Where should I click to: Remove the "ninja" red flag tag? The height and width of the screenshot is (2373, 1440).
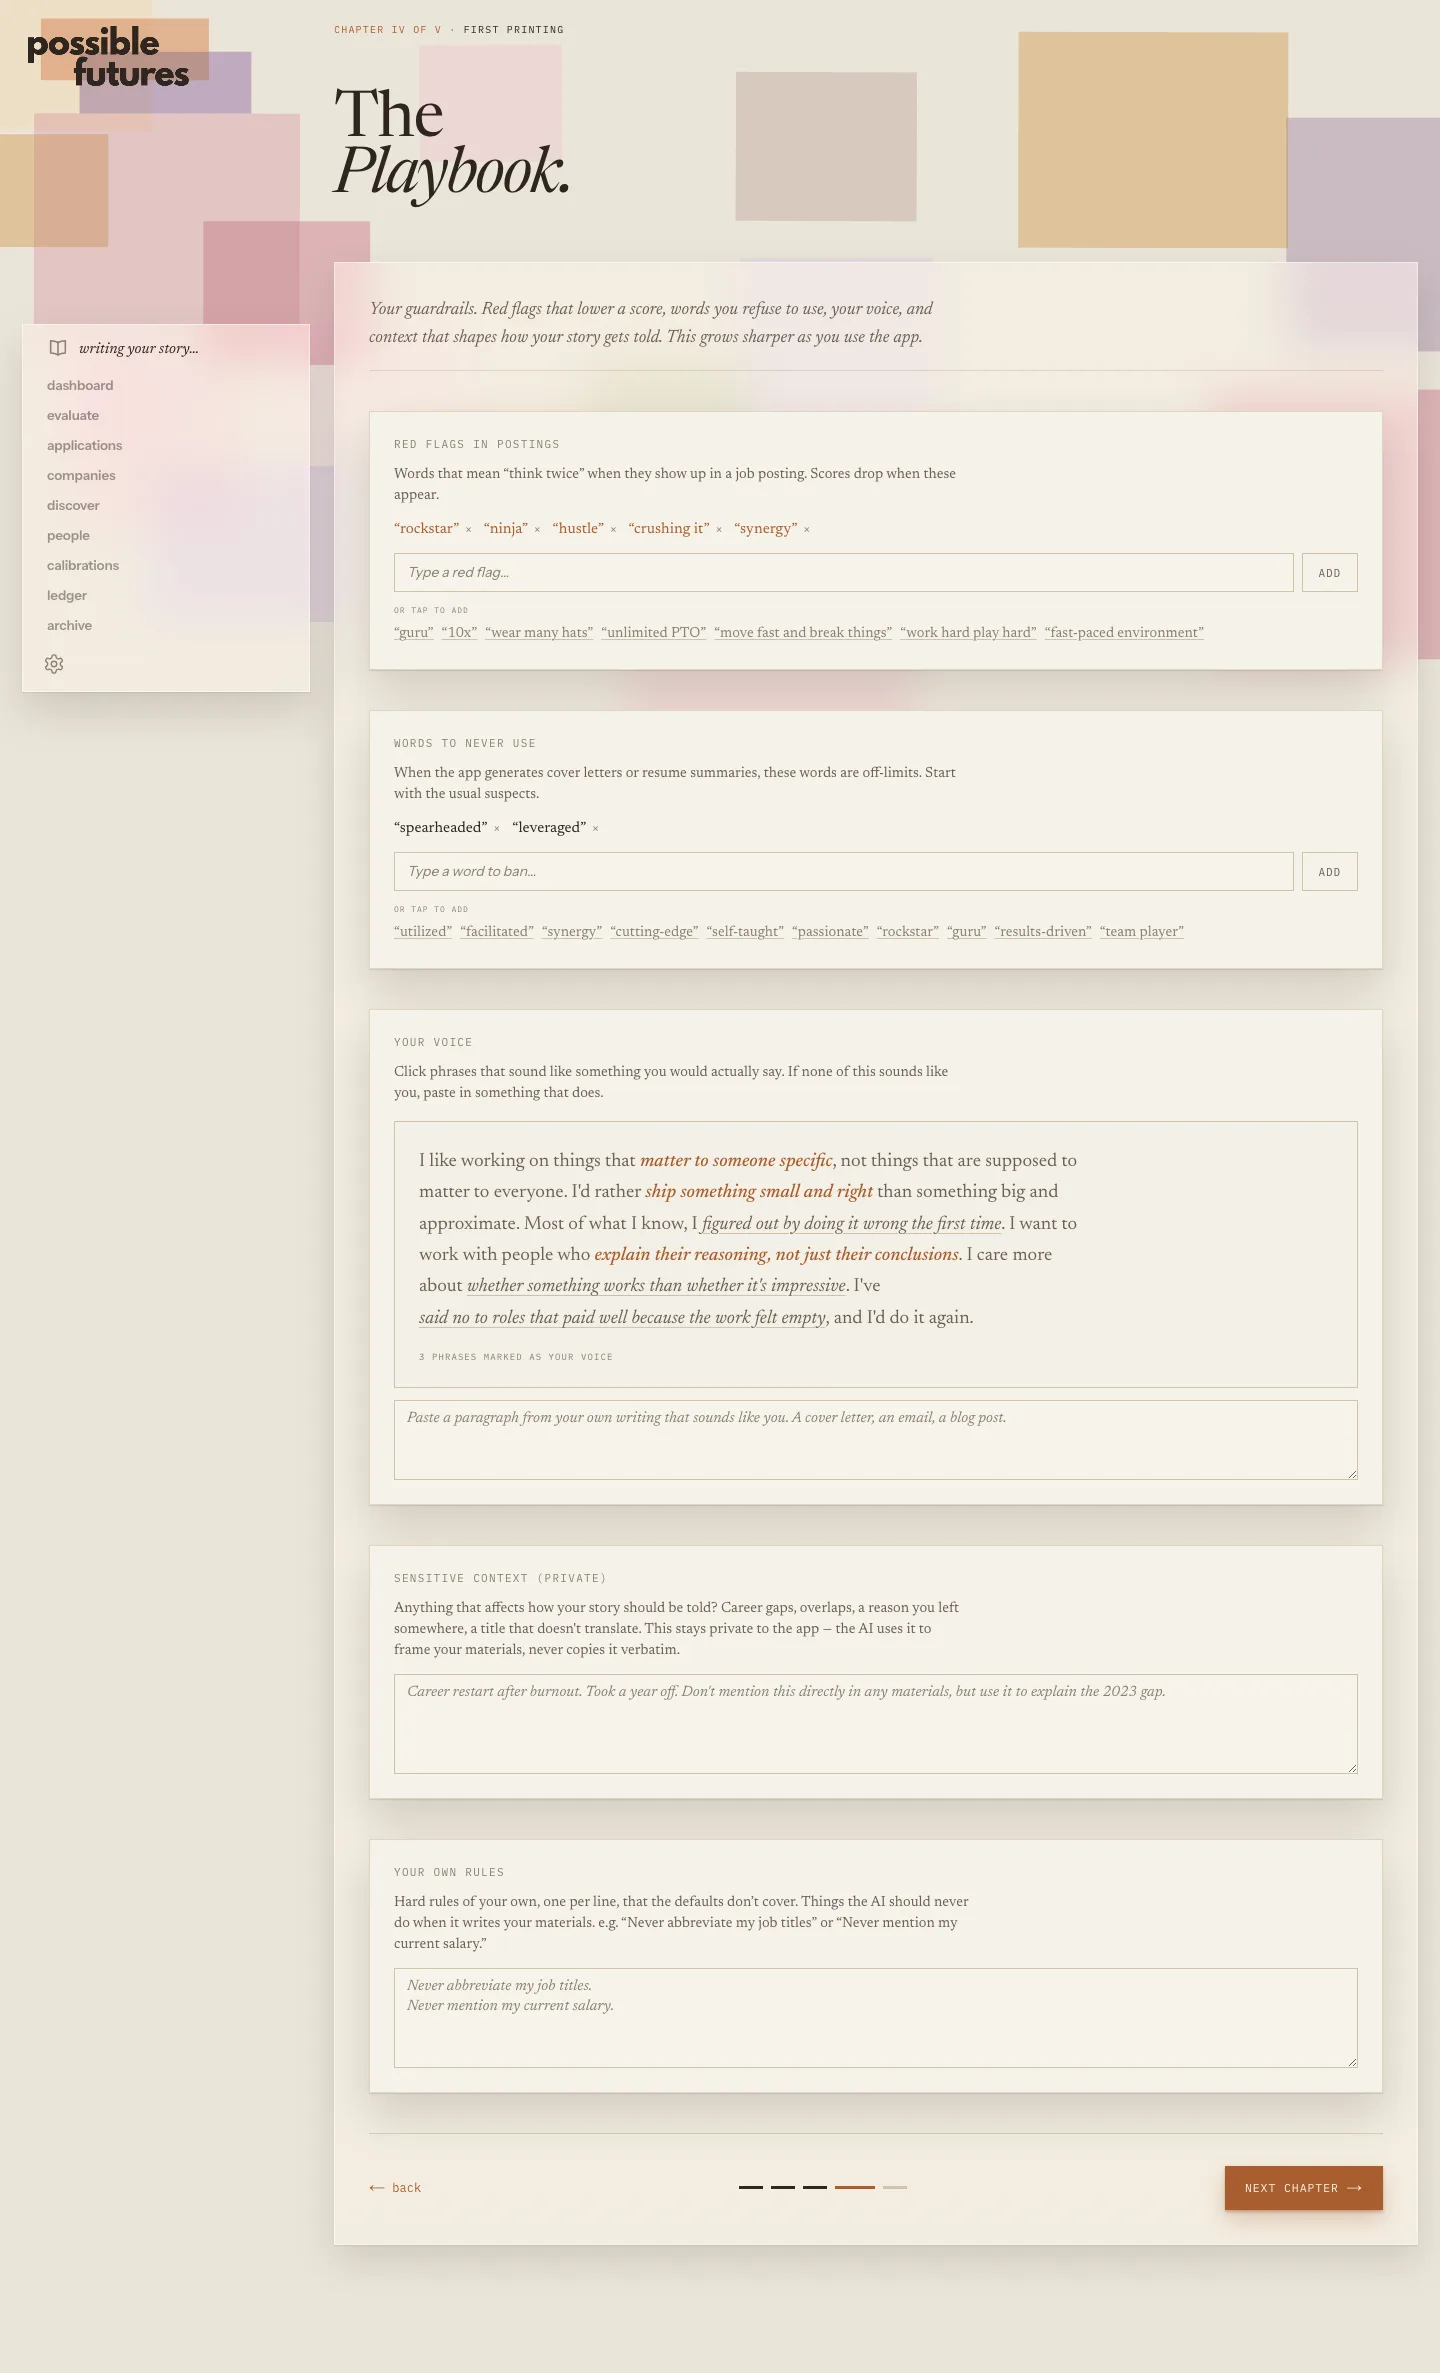point(537,529)
